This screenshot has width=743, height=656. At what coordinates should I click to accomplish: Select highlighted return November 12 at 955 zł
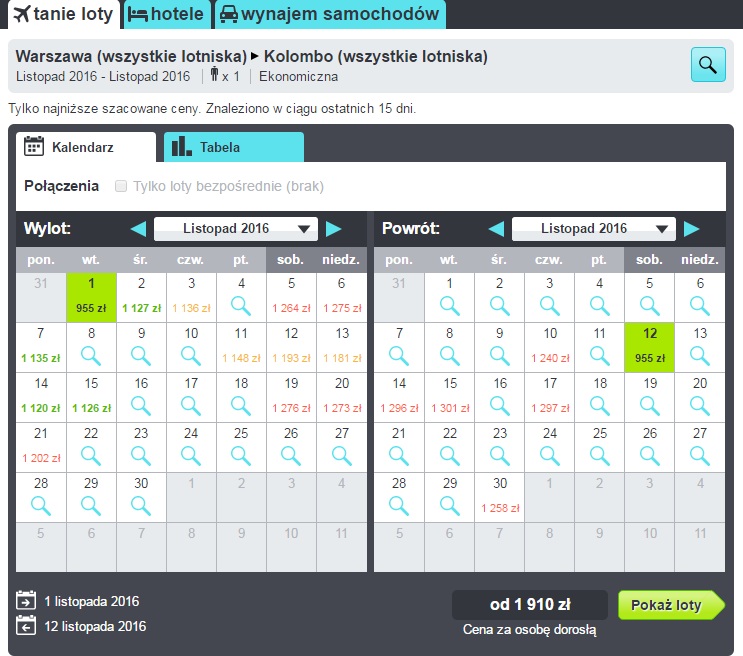[x=650, y=347]
